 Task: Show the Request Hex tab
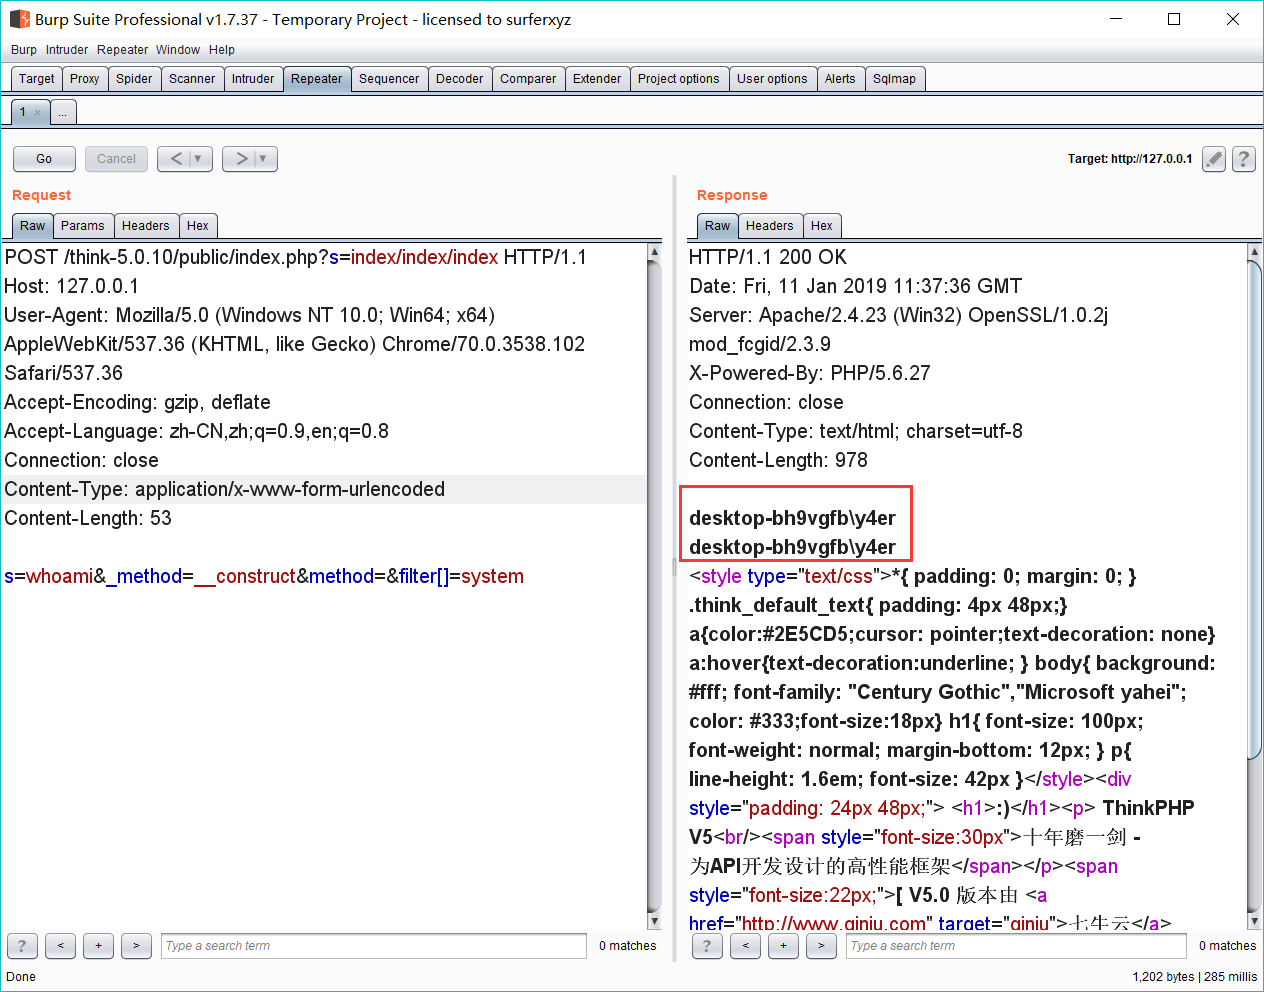coord(198,226)
